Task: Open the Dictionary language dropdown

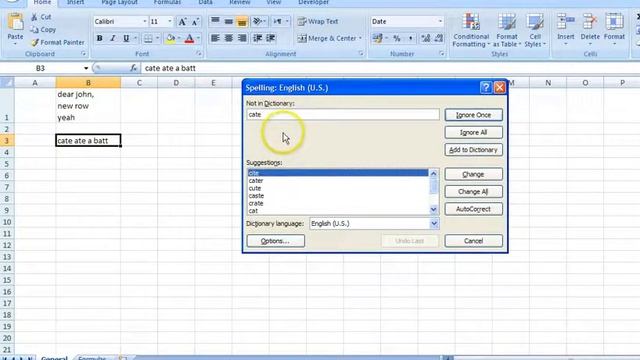Action: (x=434, y=224)
